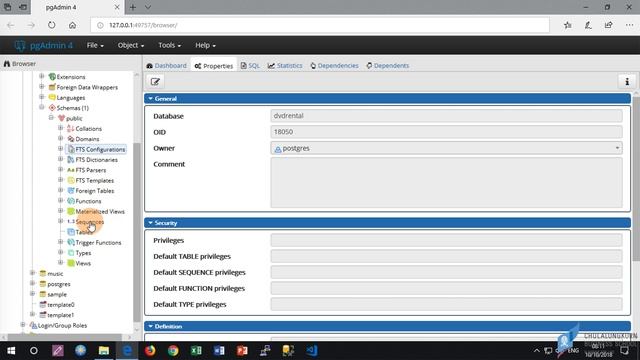
Task: Click the Languages node icon
Action: tap(52, 98)
